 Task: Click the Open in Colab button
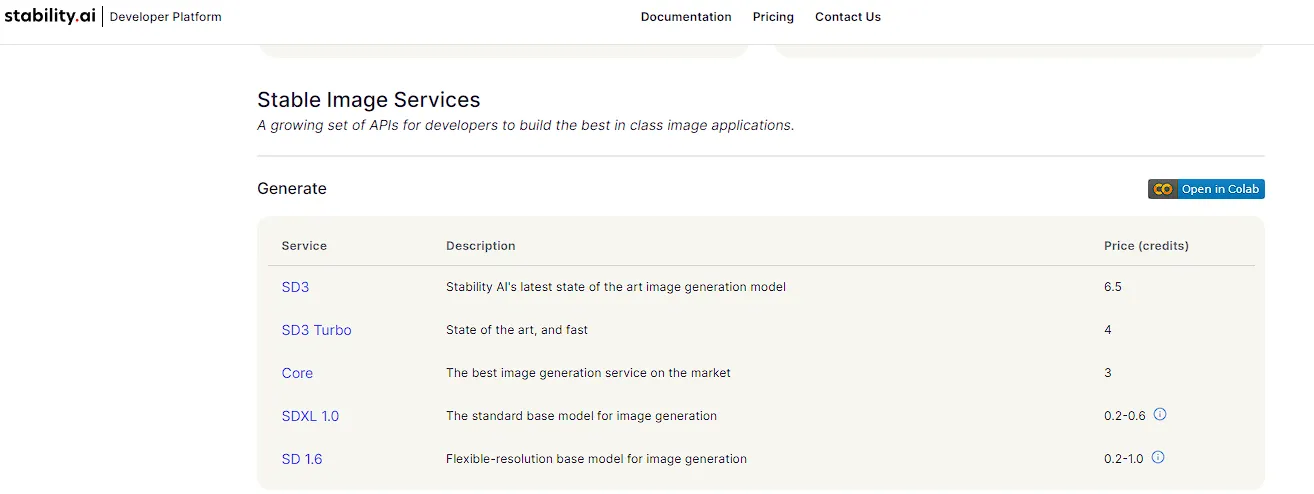pyautogui.click(x=1206, y=189)
